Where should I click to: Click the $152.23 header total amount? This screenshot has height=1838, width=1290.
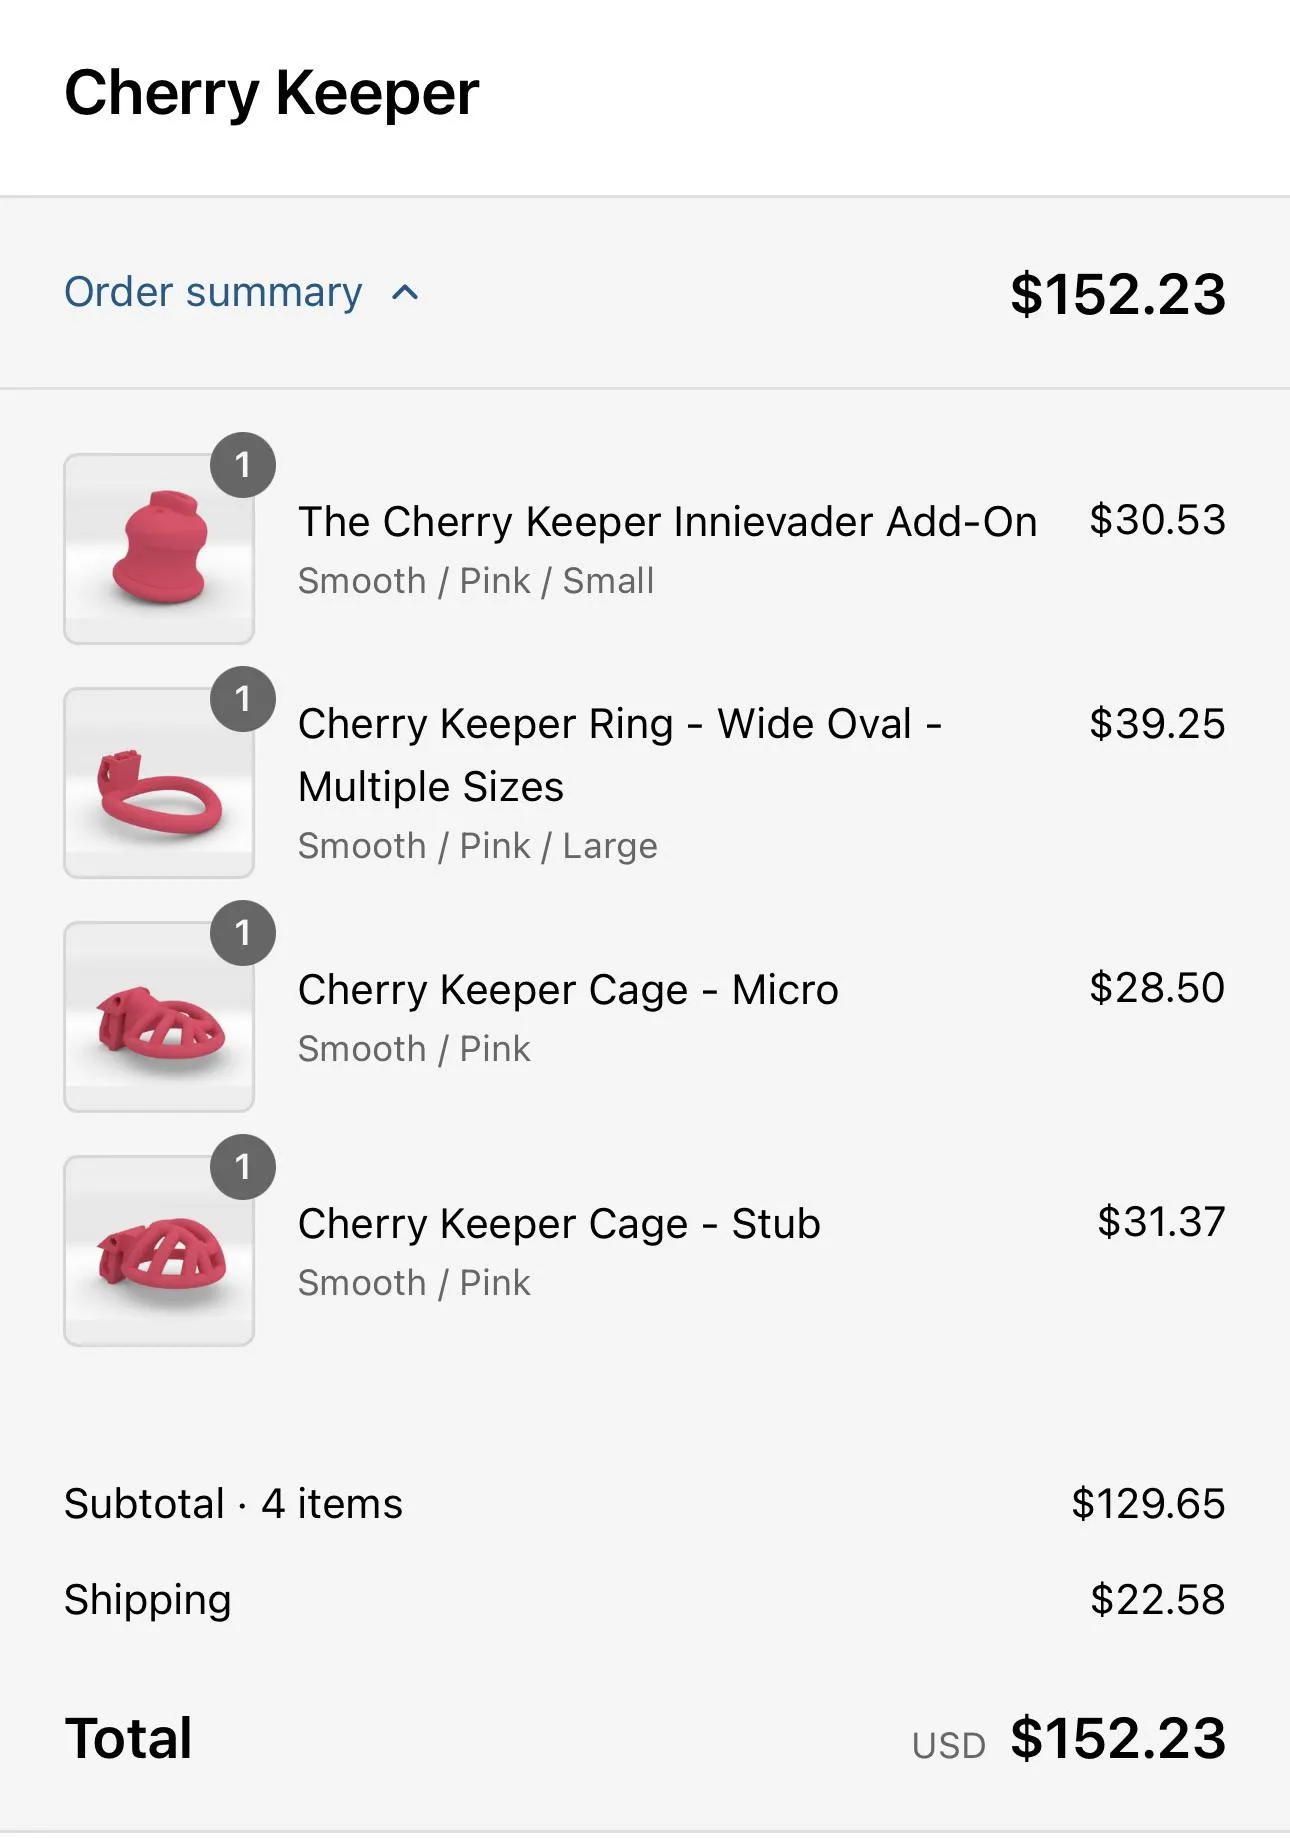coord(1117,295)
